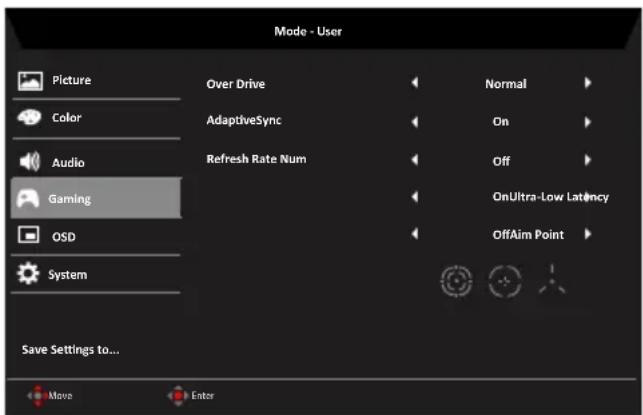This screenshot has height=415, width=643.
Task: Click left arrow for AdaptiveSync
Action: pos(415,122)
